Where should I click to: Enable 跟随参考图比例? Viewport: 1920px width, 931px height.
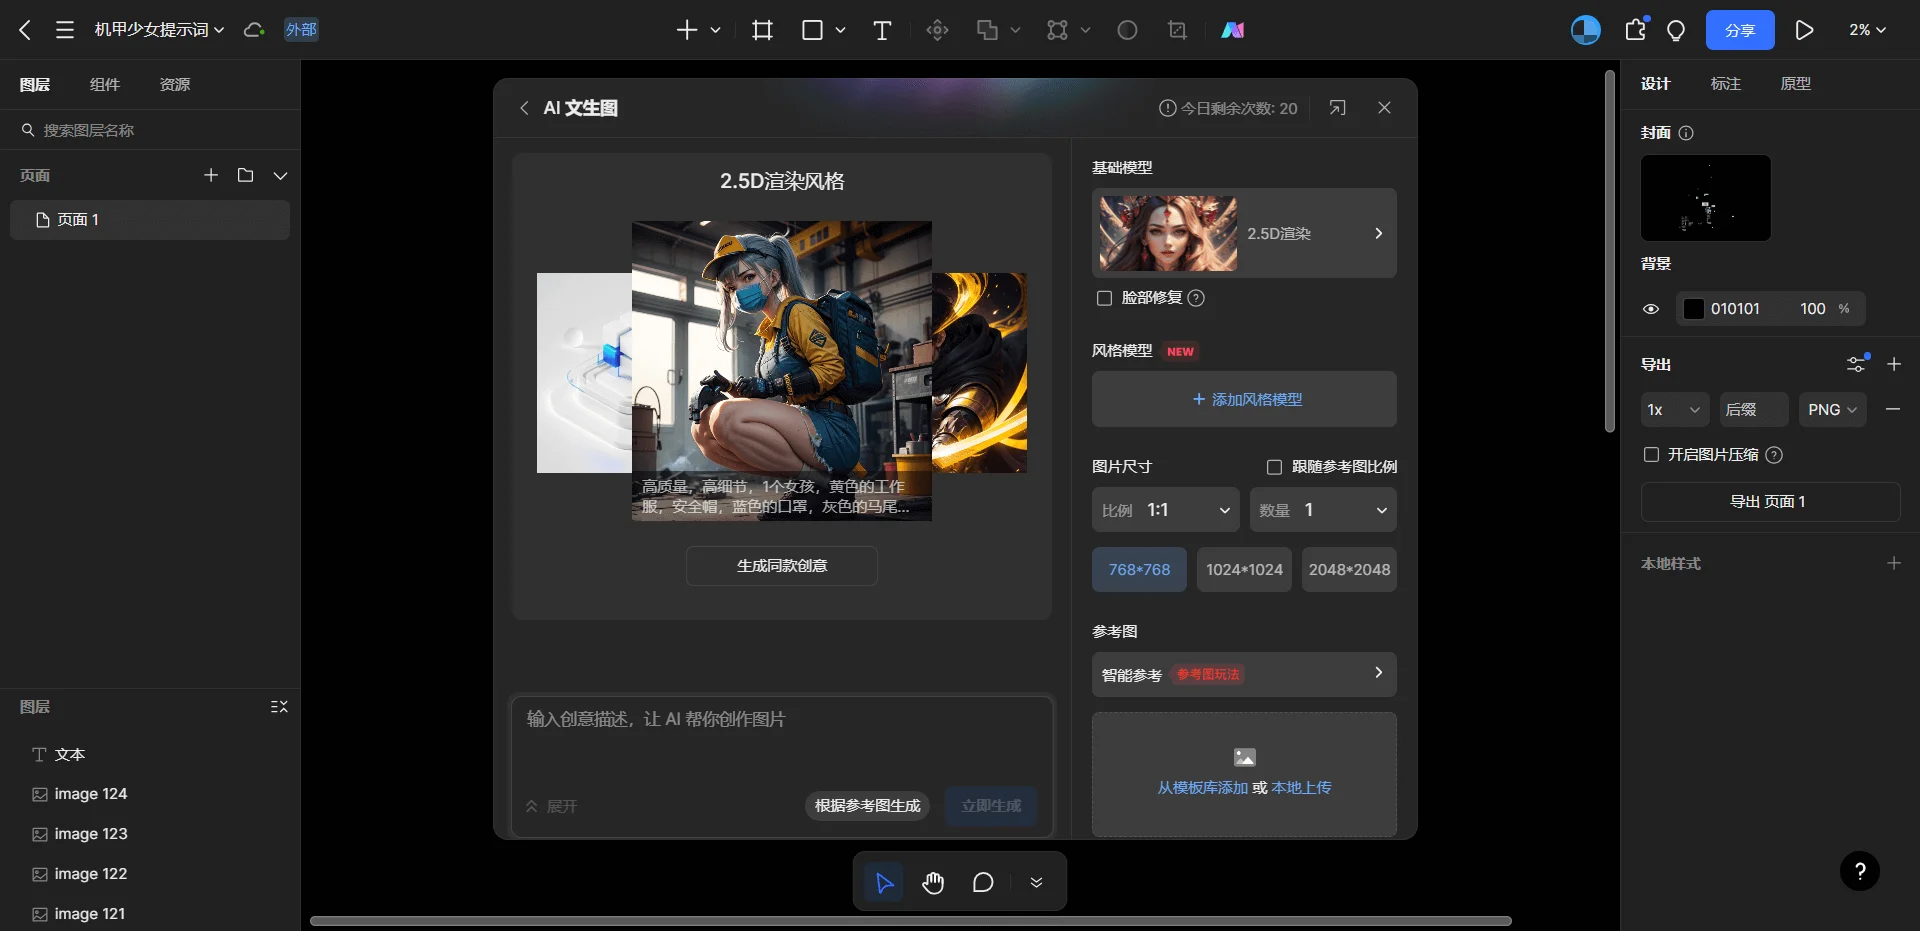pos(1274,466)
